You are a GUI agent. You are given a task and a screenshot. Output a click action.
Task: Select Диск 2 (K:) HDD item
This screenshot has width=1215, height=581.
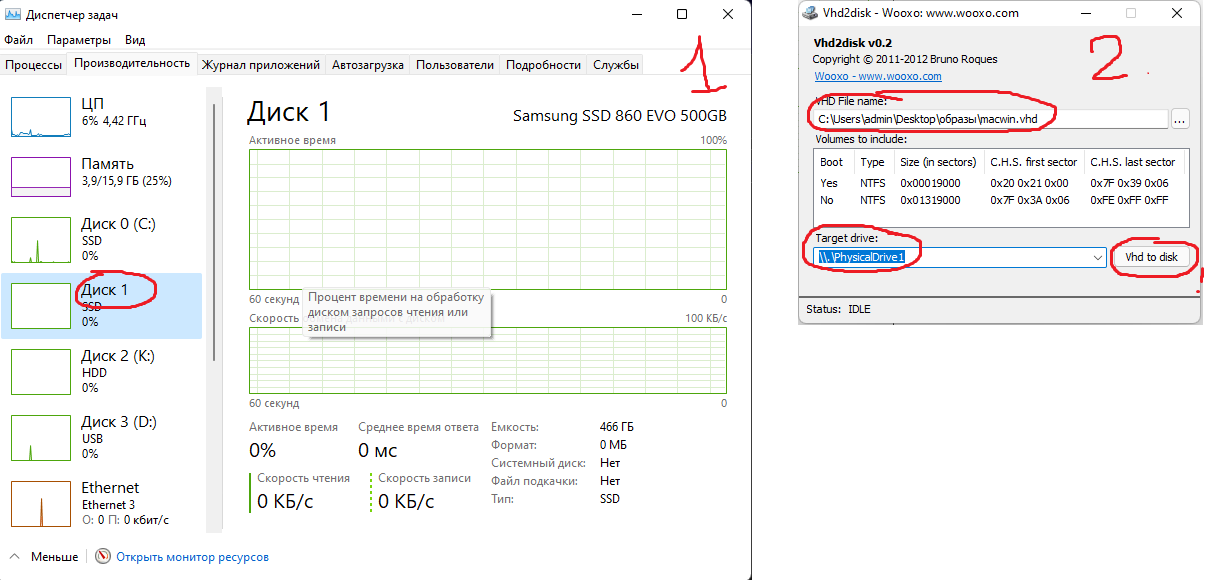point(101,371)
